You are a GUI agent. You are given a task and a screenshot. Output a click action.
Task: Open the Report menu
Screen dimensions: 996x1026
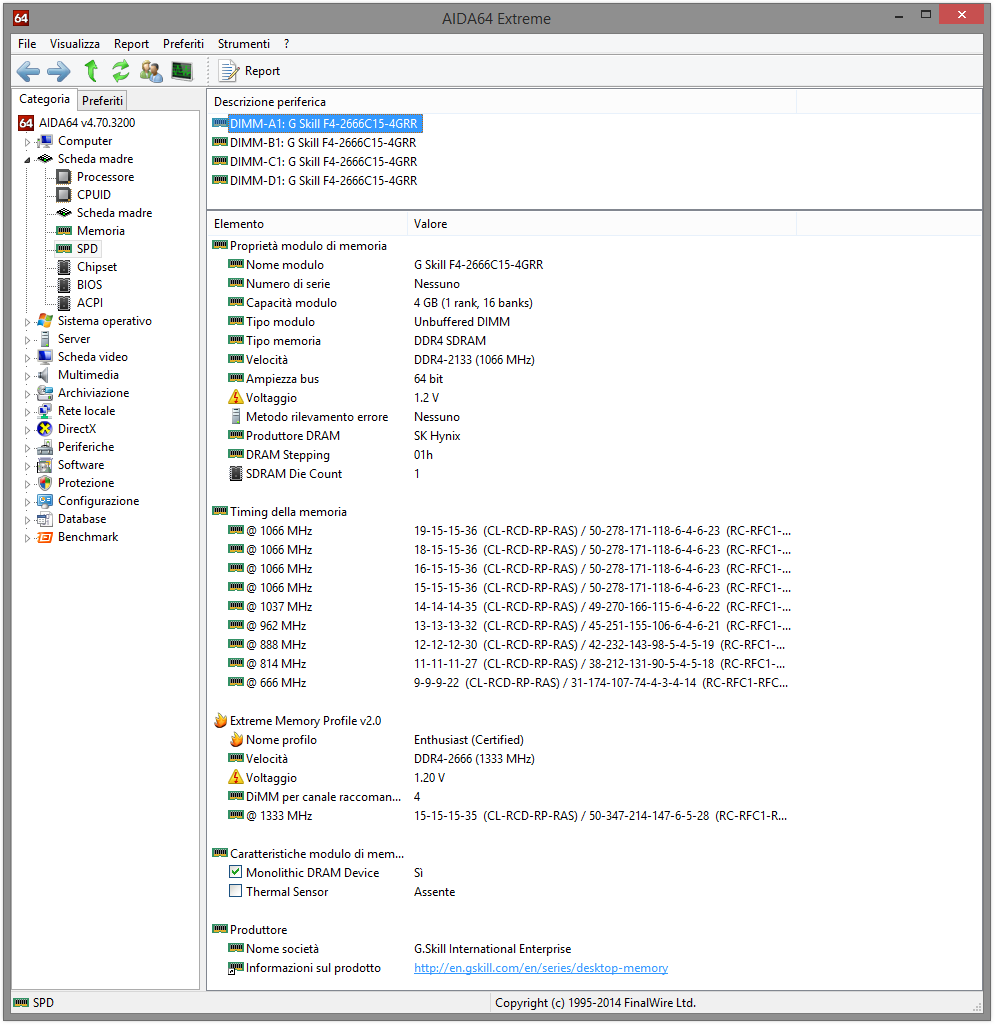tap(131, 44)
